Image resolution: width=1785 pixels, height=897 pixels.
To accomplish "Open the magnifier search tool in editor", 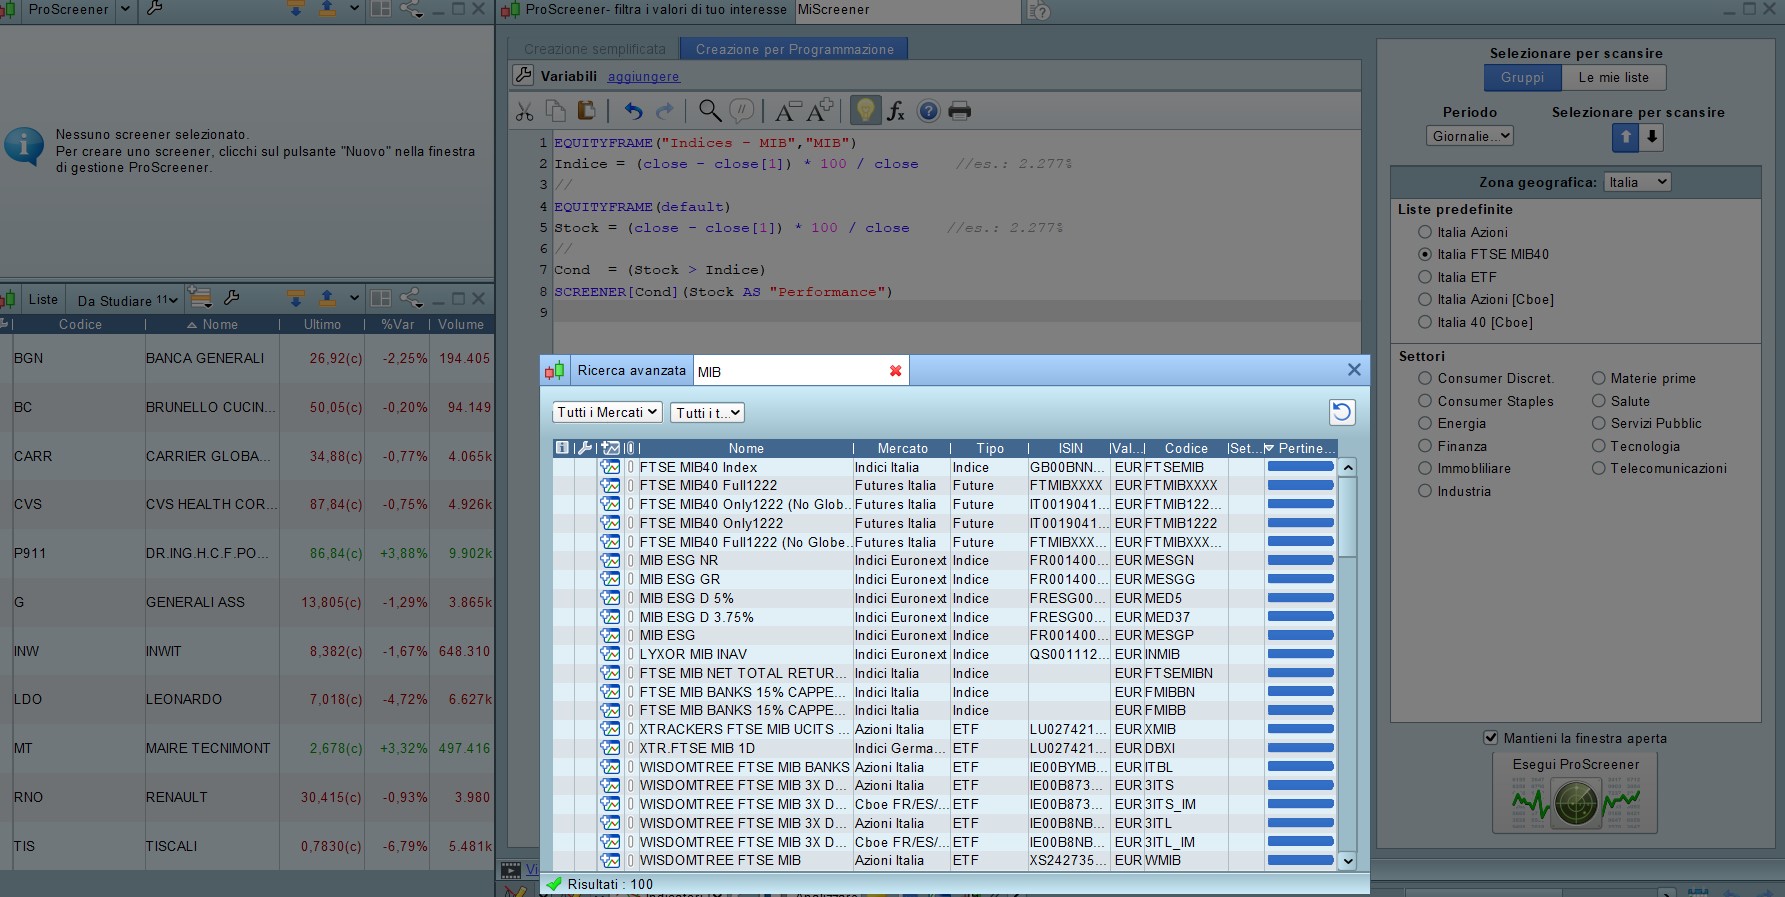I will 709,111.
